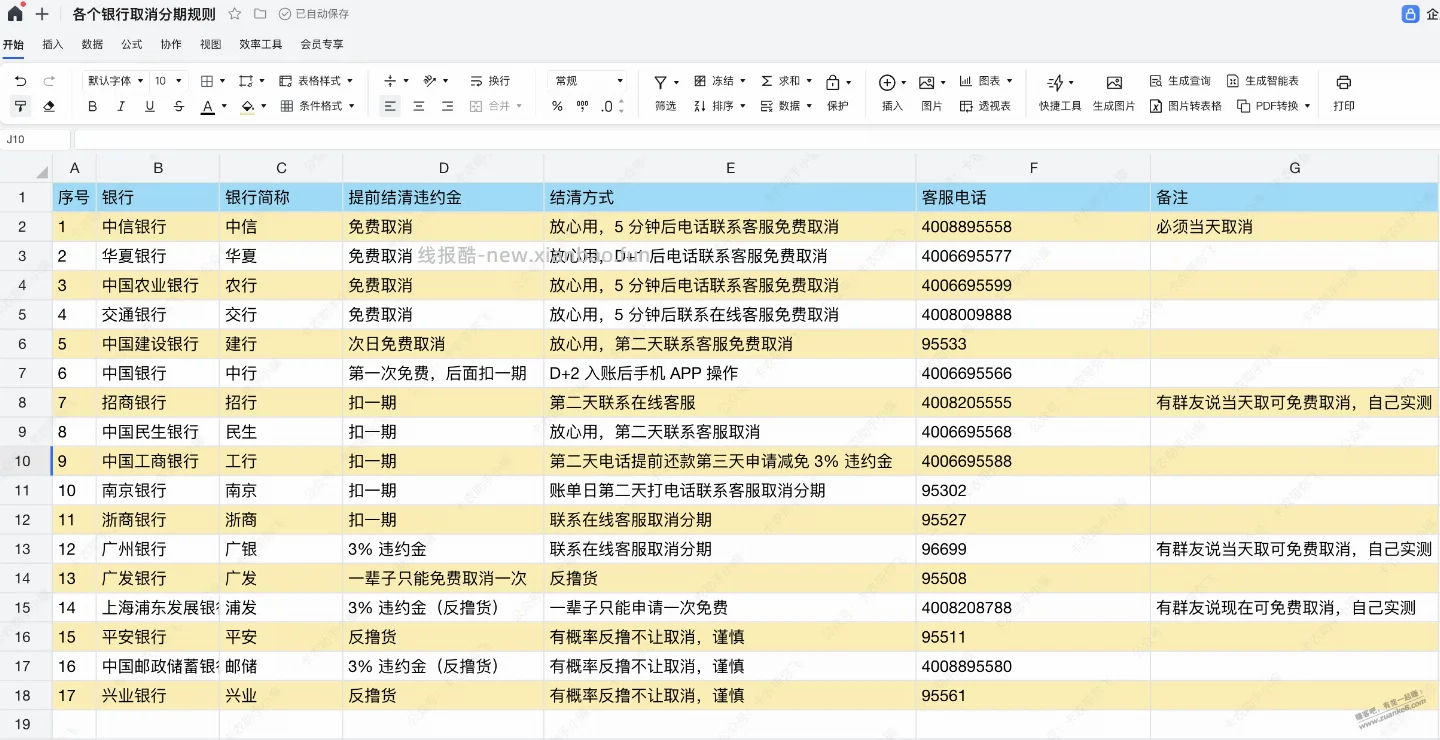Viewport: 1440px width, 740px height.
Task: Click the 数据 toolbar button with list icon
Action: [x=786, y=106]
